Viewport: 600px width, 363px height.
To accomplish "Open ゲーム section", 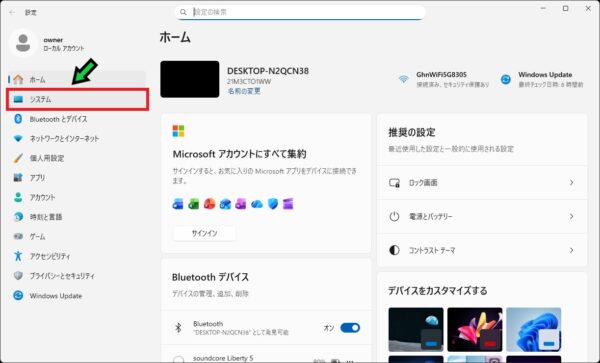I will coord(77,236).
